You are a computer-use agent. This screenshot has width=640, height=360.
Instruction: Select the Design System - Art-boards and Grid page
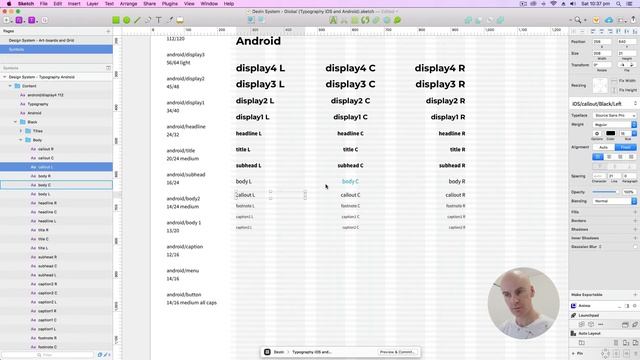(x=56, y=40)
